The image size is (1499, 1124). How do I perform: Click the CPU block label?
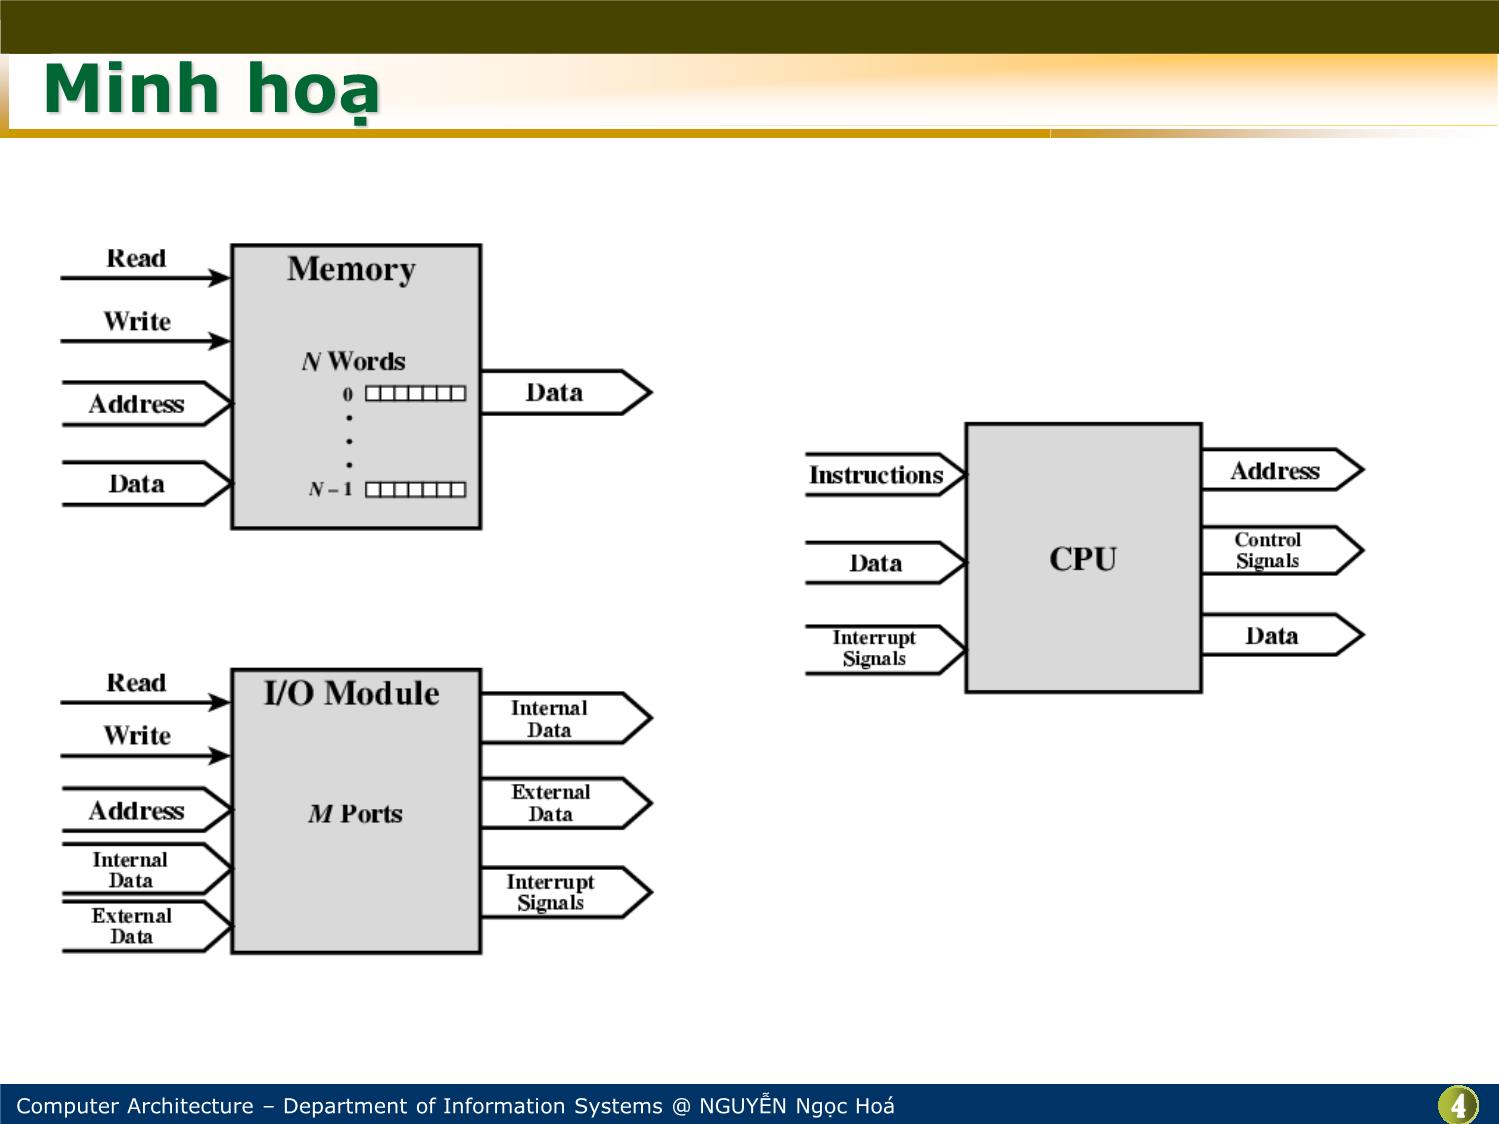(x=1083, y=559)
